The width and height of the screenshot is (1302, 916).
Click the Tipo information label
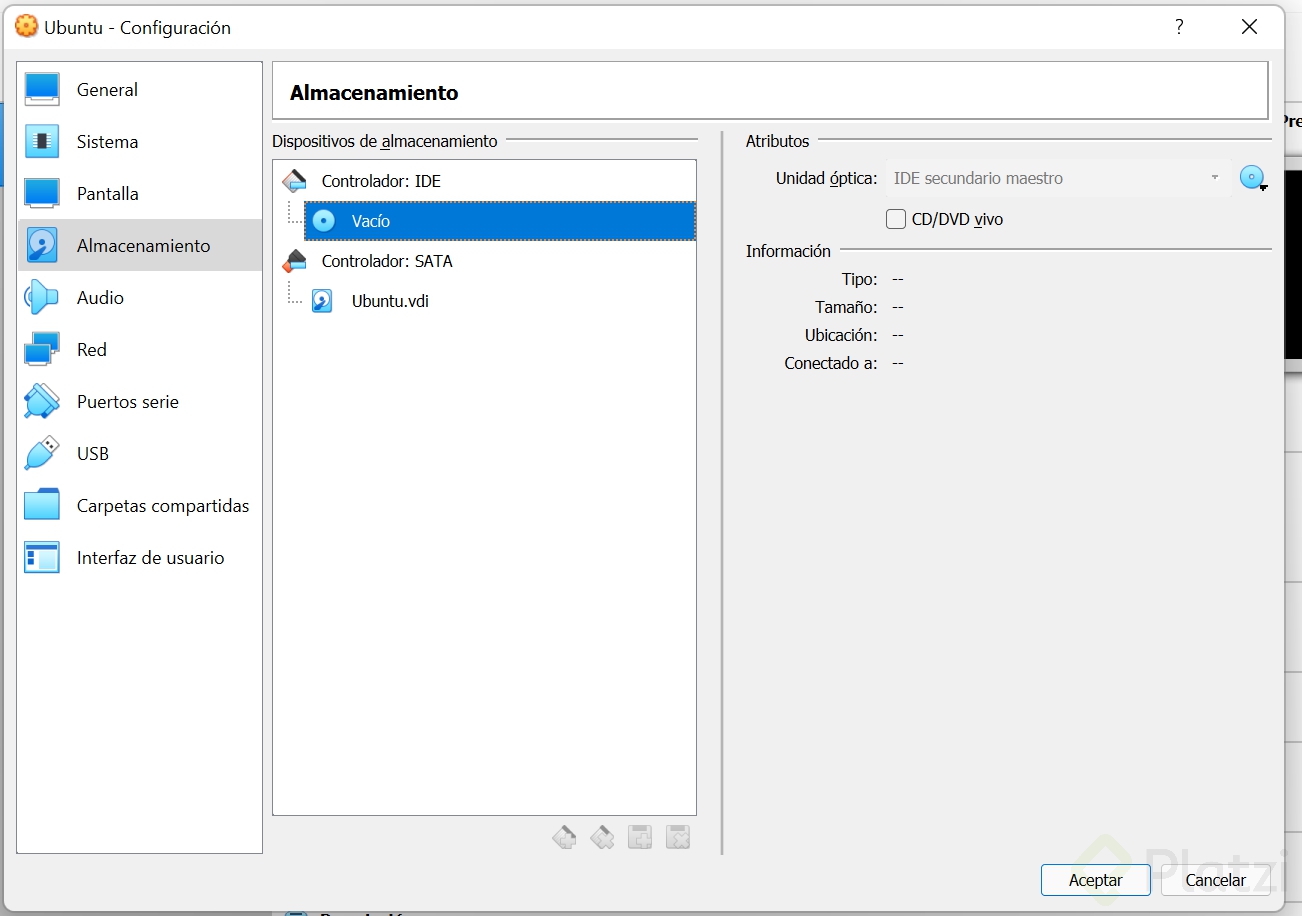859,279
